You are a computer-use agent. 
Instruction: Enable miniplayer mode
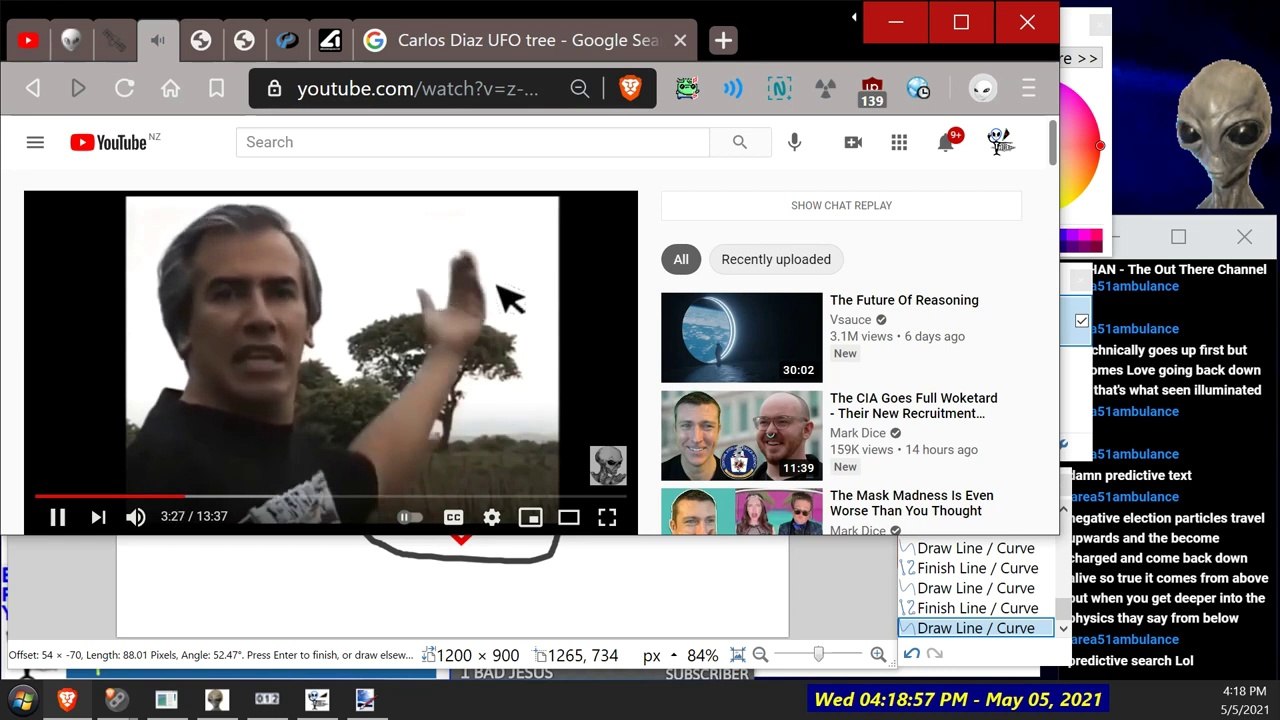tap(530, 517)
